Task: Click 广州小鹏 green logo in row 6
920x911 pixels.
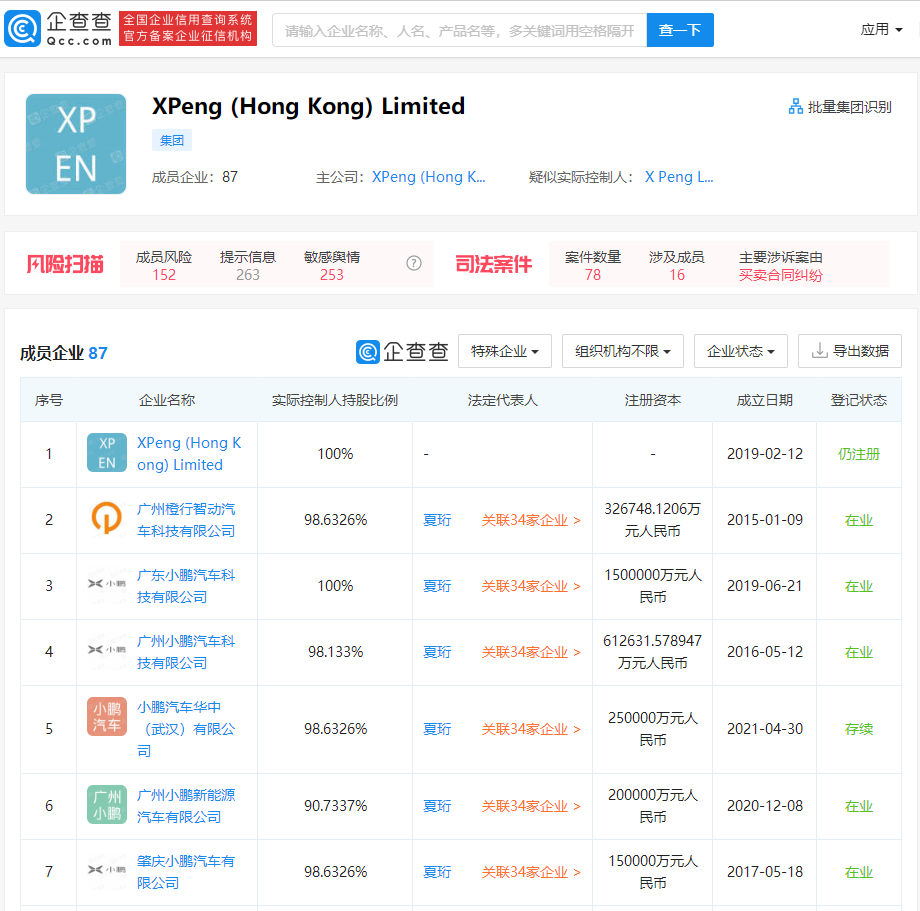Action: 107,805
